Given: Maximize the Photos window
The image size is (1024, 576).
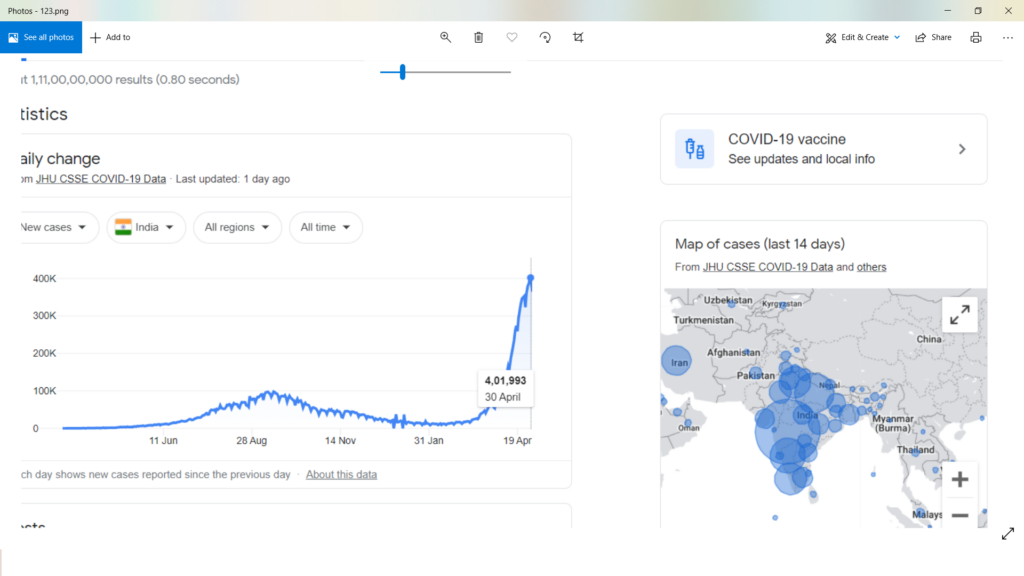Looking at the screenshot, I should click(x=978, y=10).
